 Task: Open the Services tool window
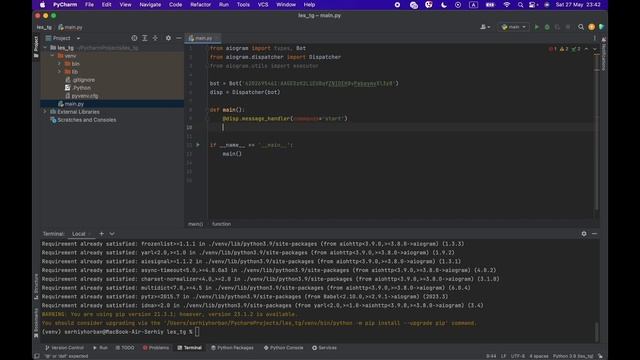tap(324, 348)
